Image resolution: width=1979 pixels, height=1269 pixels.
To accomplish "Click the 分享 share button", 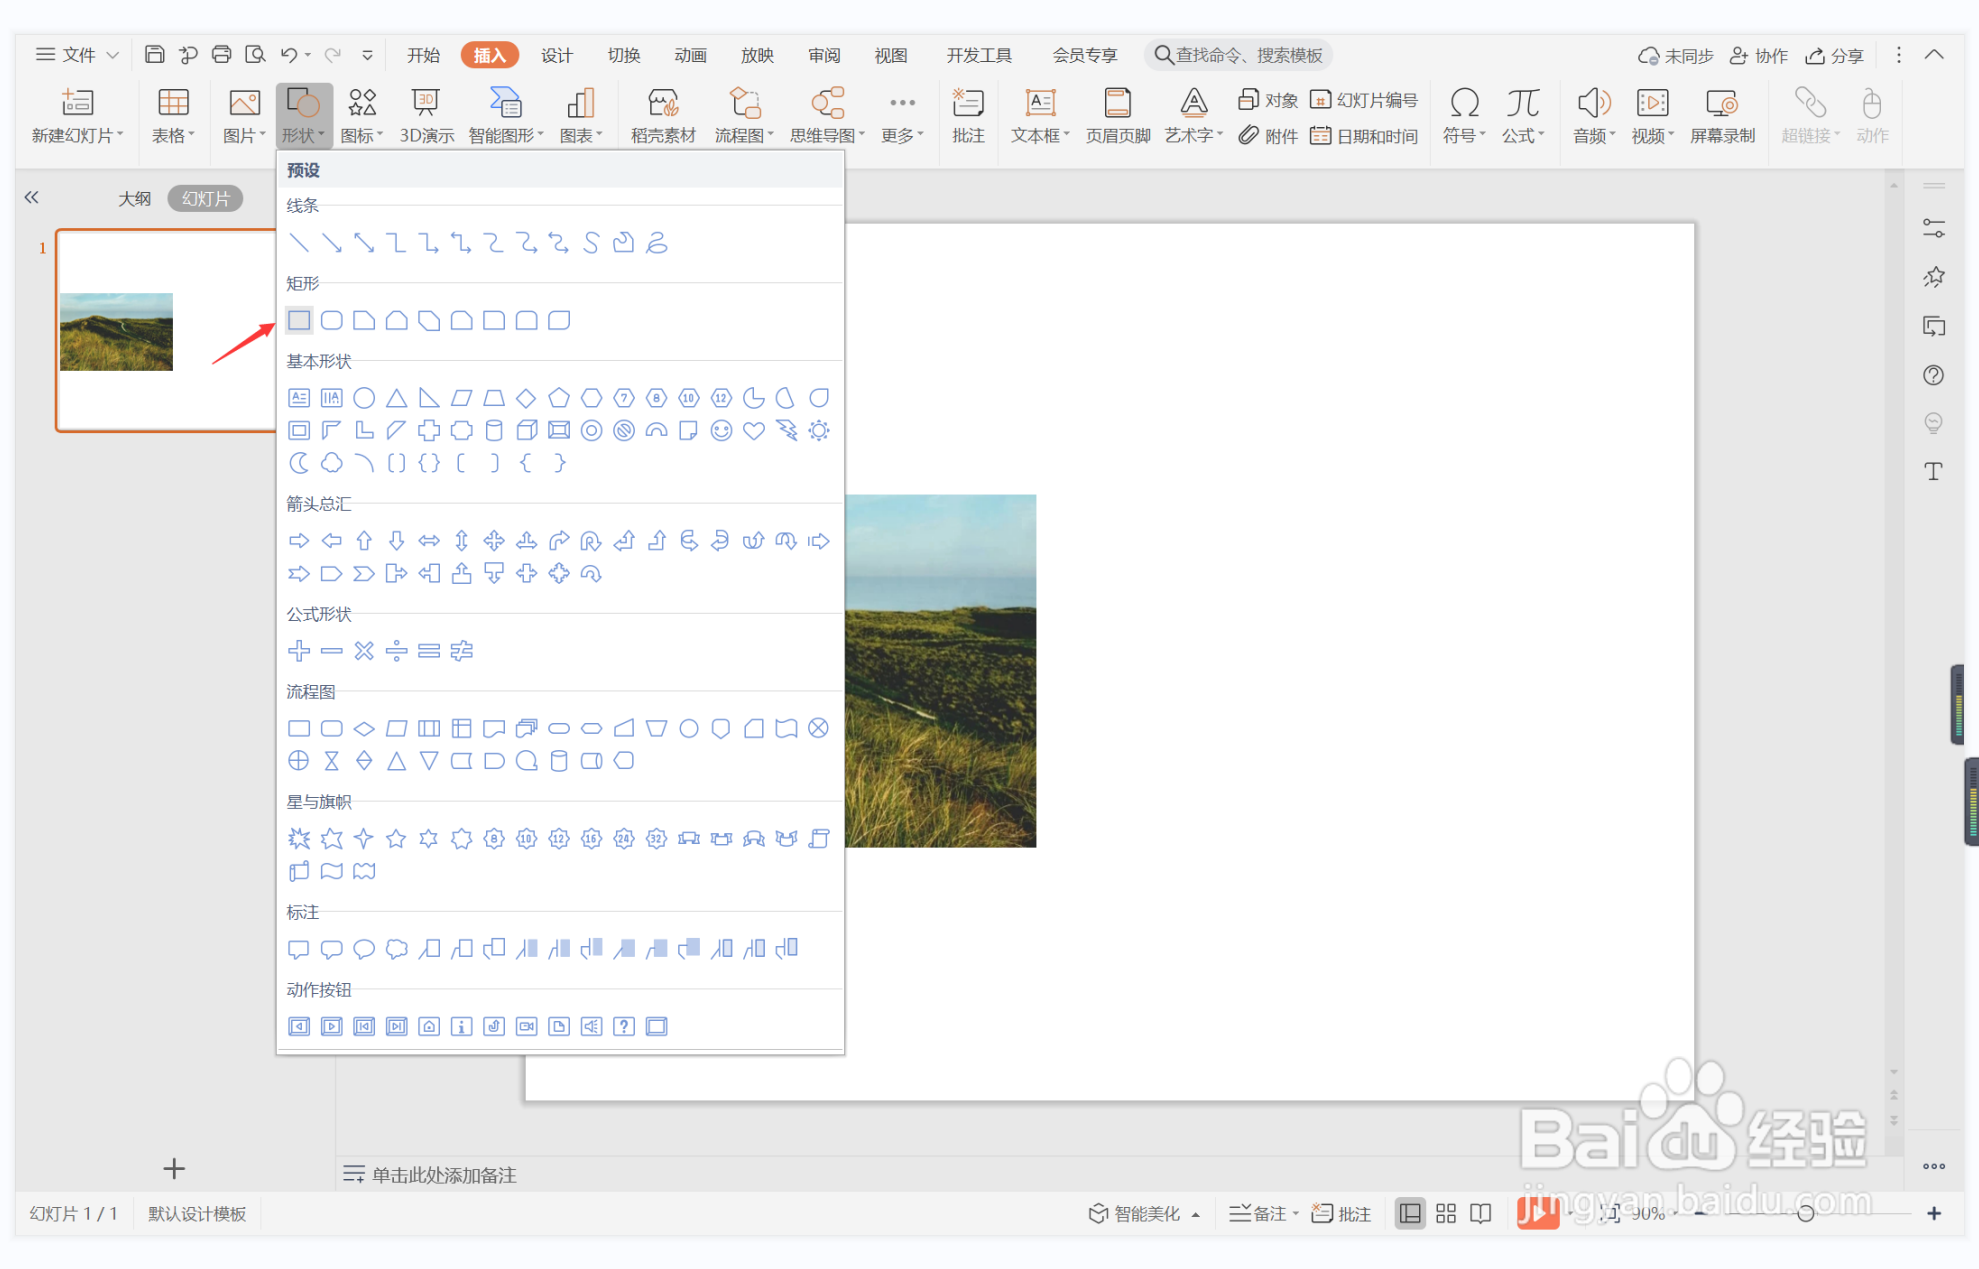I will point(1835,55).
